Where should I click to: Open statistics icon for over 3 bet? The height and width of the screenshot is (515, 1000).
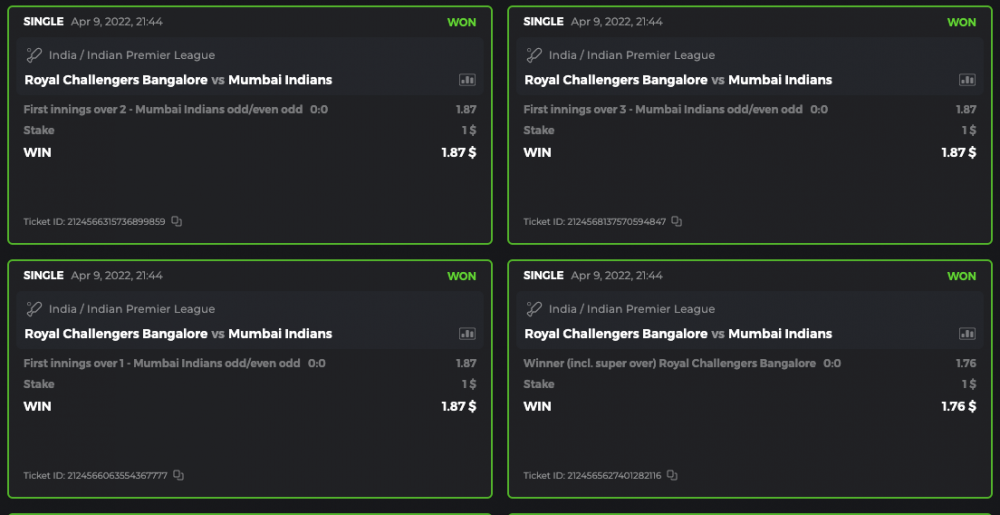(x=967, y=80)
